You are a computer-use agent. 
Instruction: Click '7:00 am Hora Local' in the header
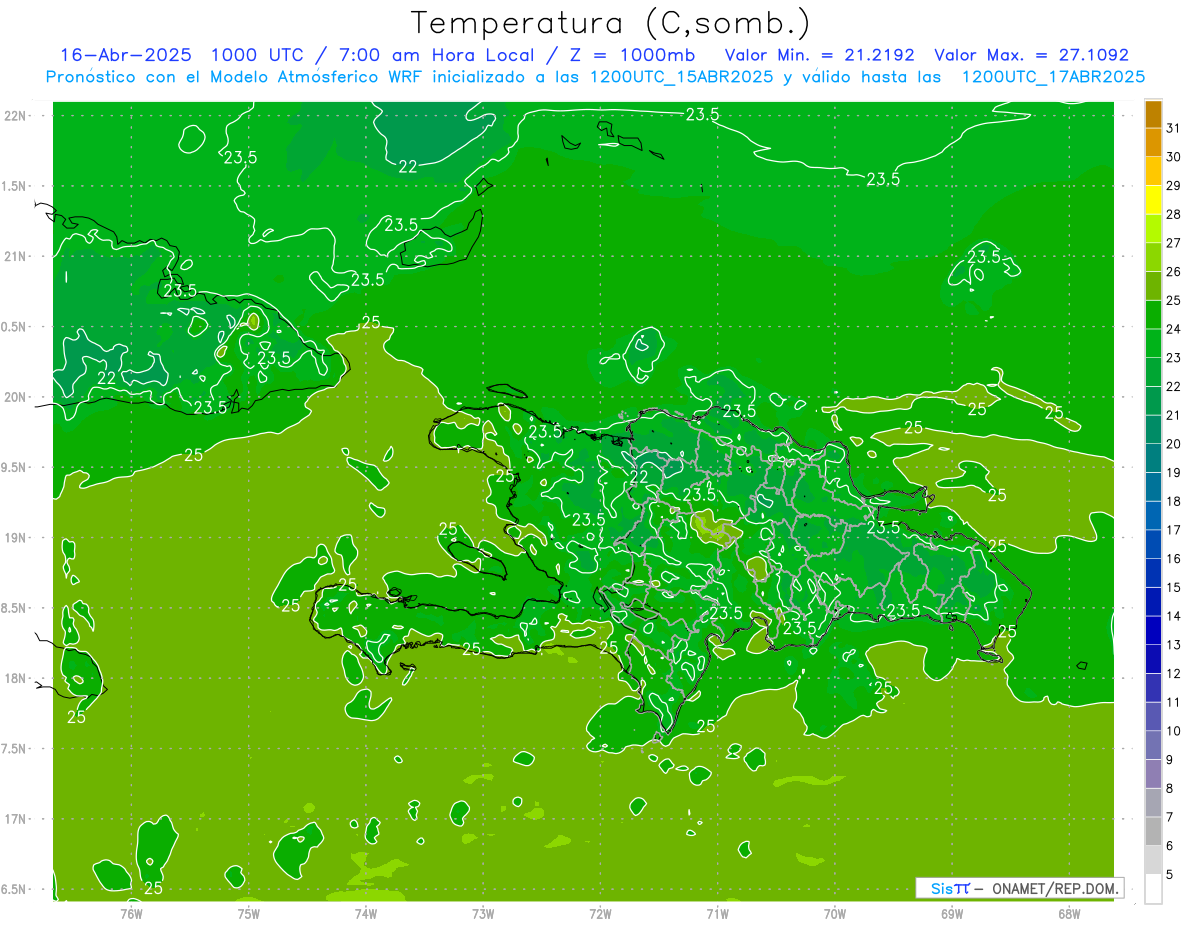(440, 55)
